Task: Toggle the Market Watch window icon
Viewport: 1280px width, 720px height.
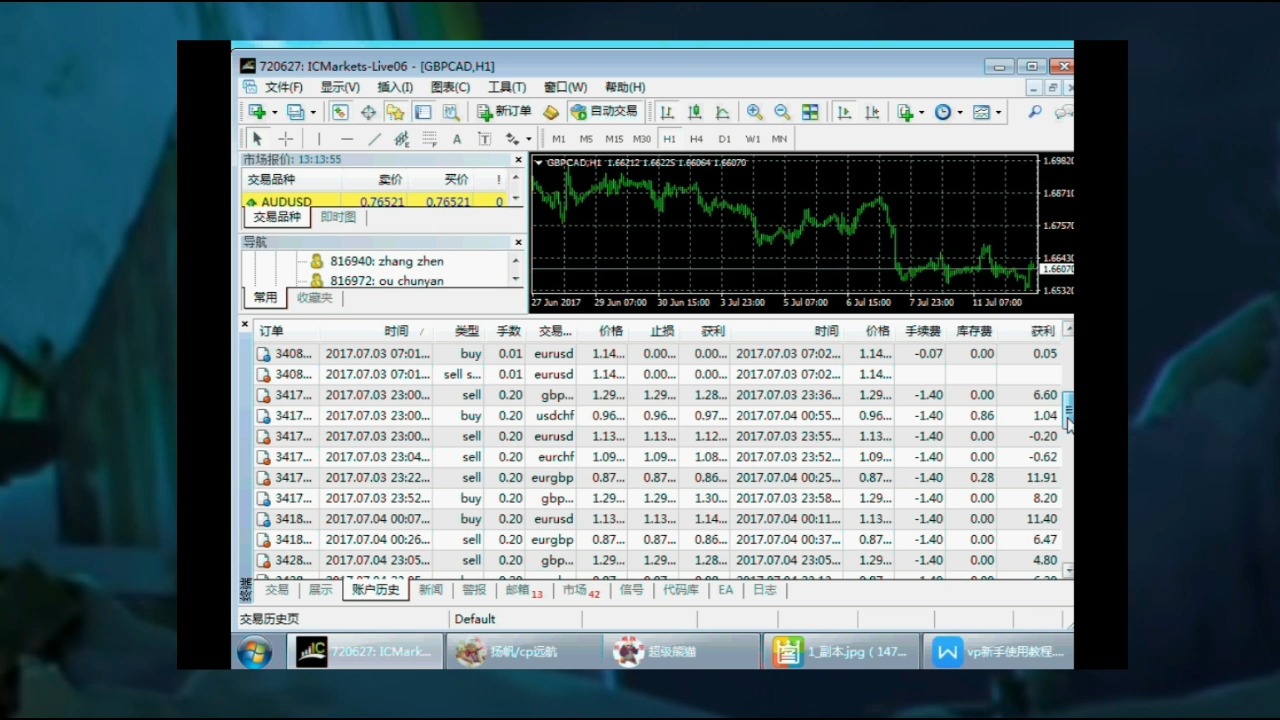Action: (340, 112)
